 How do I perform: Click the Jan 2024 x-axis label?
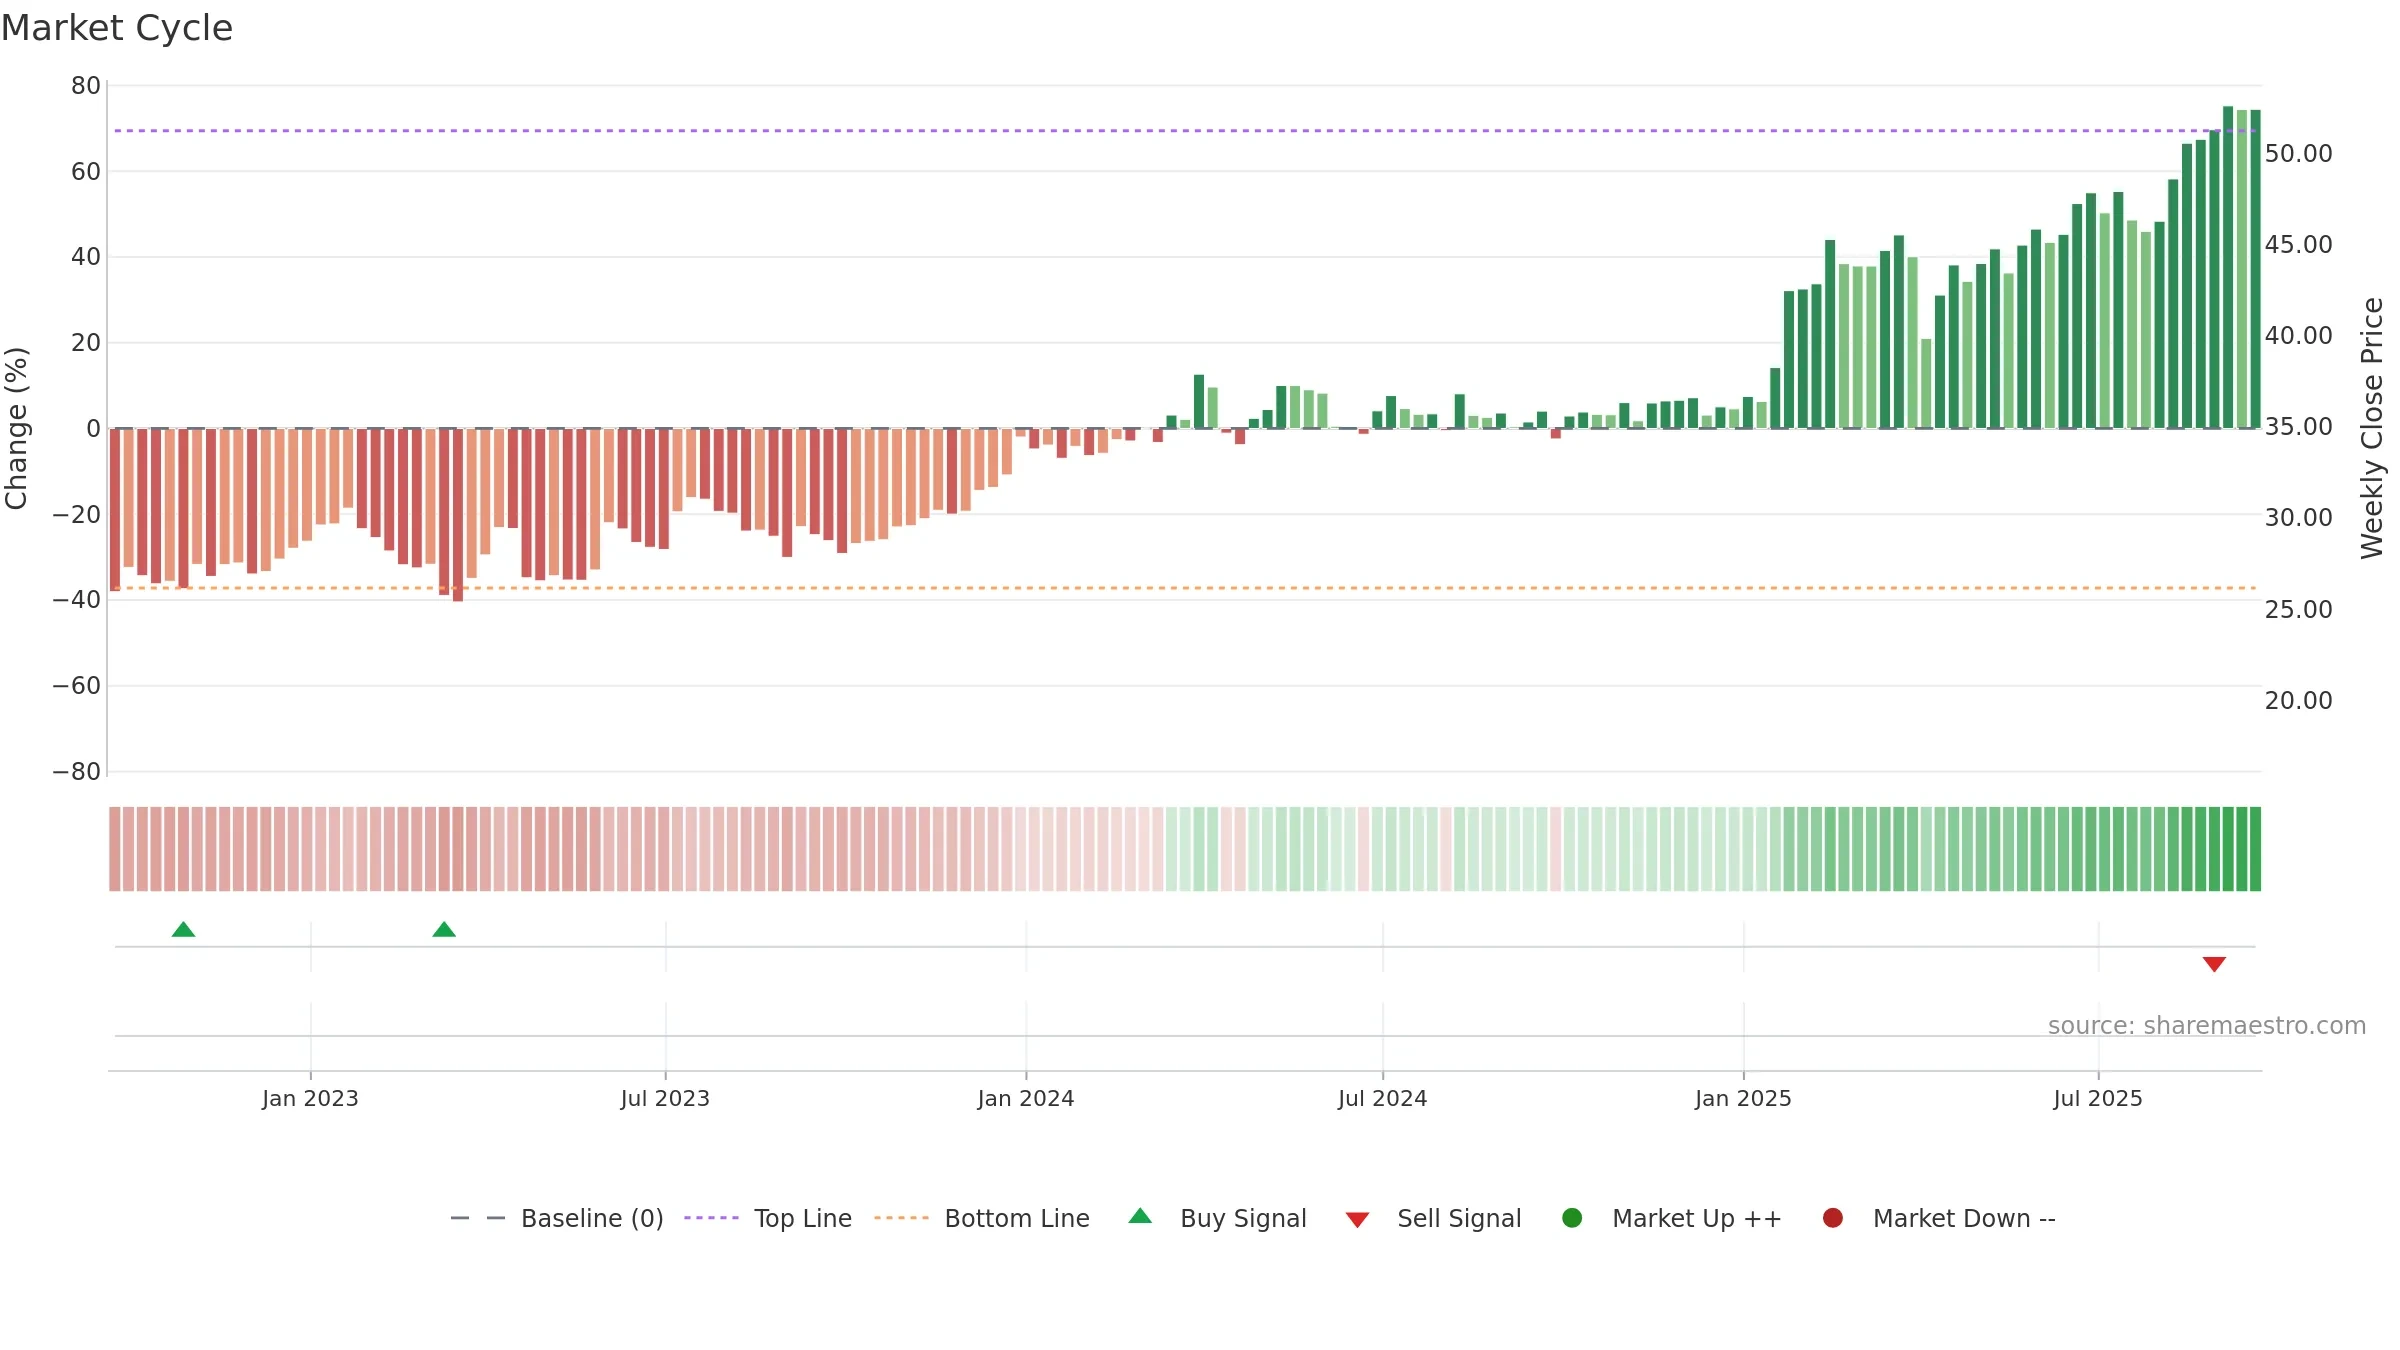(x=1026, y=1098)
